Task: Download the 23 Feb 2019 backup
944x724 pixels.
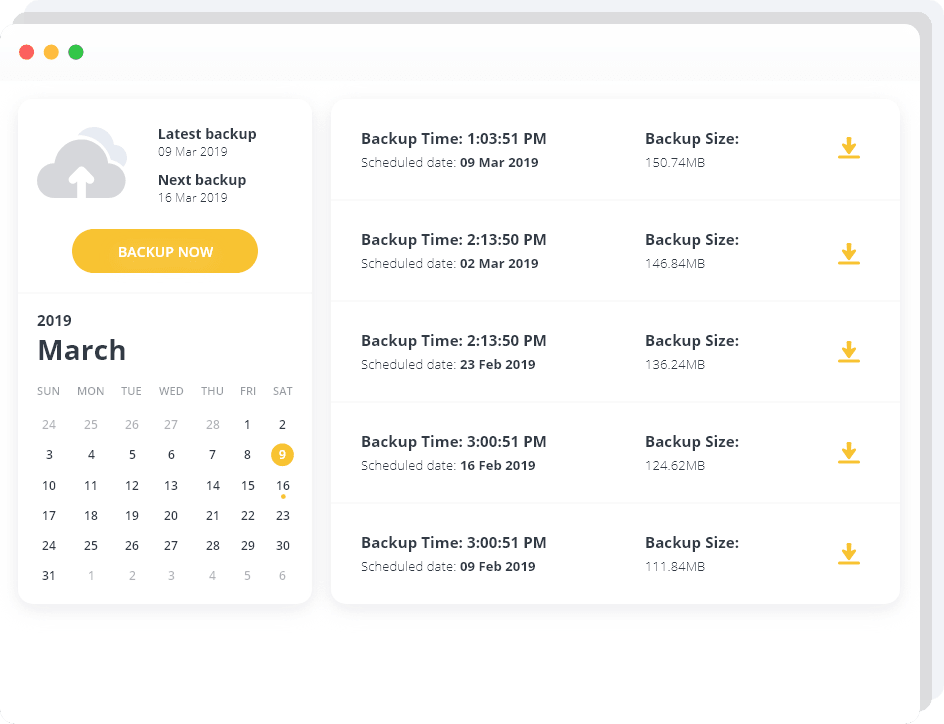Action: click(848, 352)
